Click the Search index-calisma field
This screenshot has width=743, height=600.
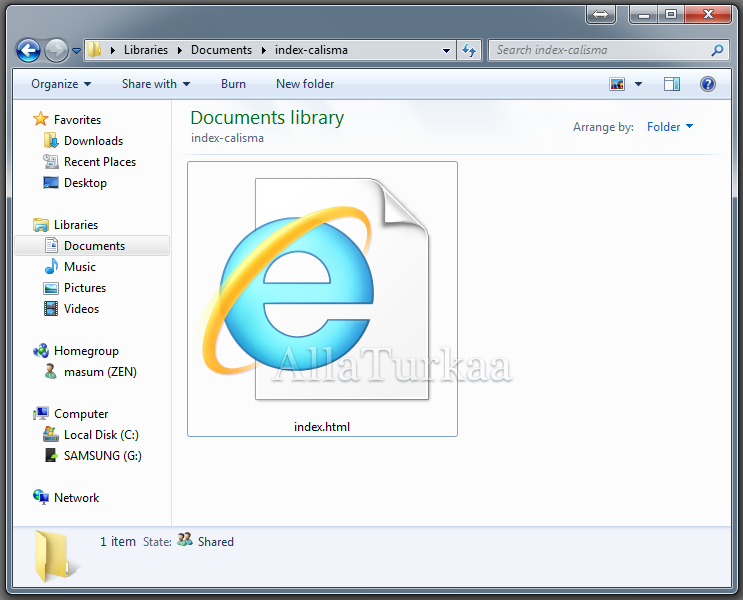click(x=598, y=50)
